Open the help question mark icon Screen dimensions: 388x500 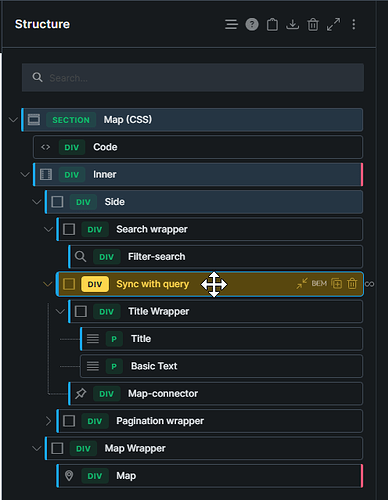[x=252, y=24]
